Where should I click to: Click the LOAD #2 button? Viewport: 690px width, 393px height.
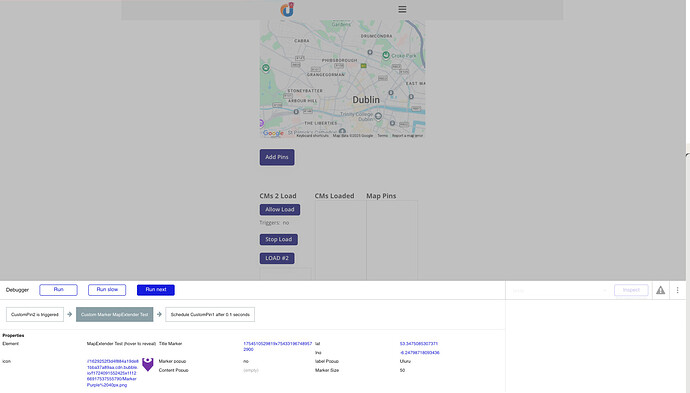click(277, 258)
